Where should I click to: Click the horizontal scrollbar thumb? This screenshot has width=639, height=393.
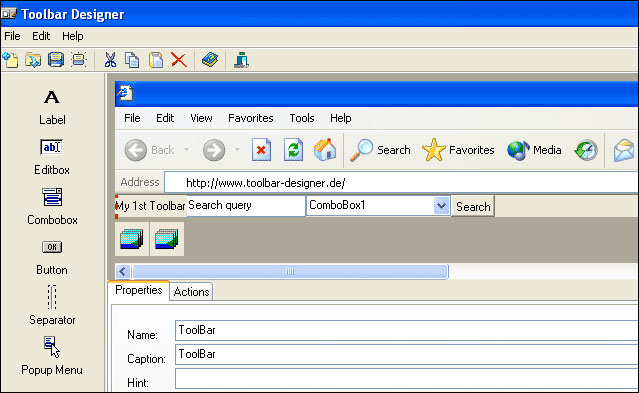point(290,272)
